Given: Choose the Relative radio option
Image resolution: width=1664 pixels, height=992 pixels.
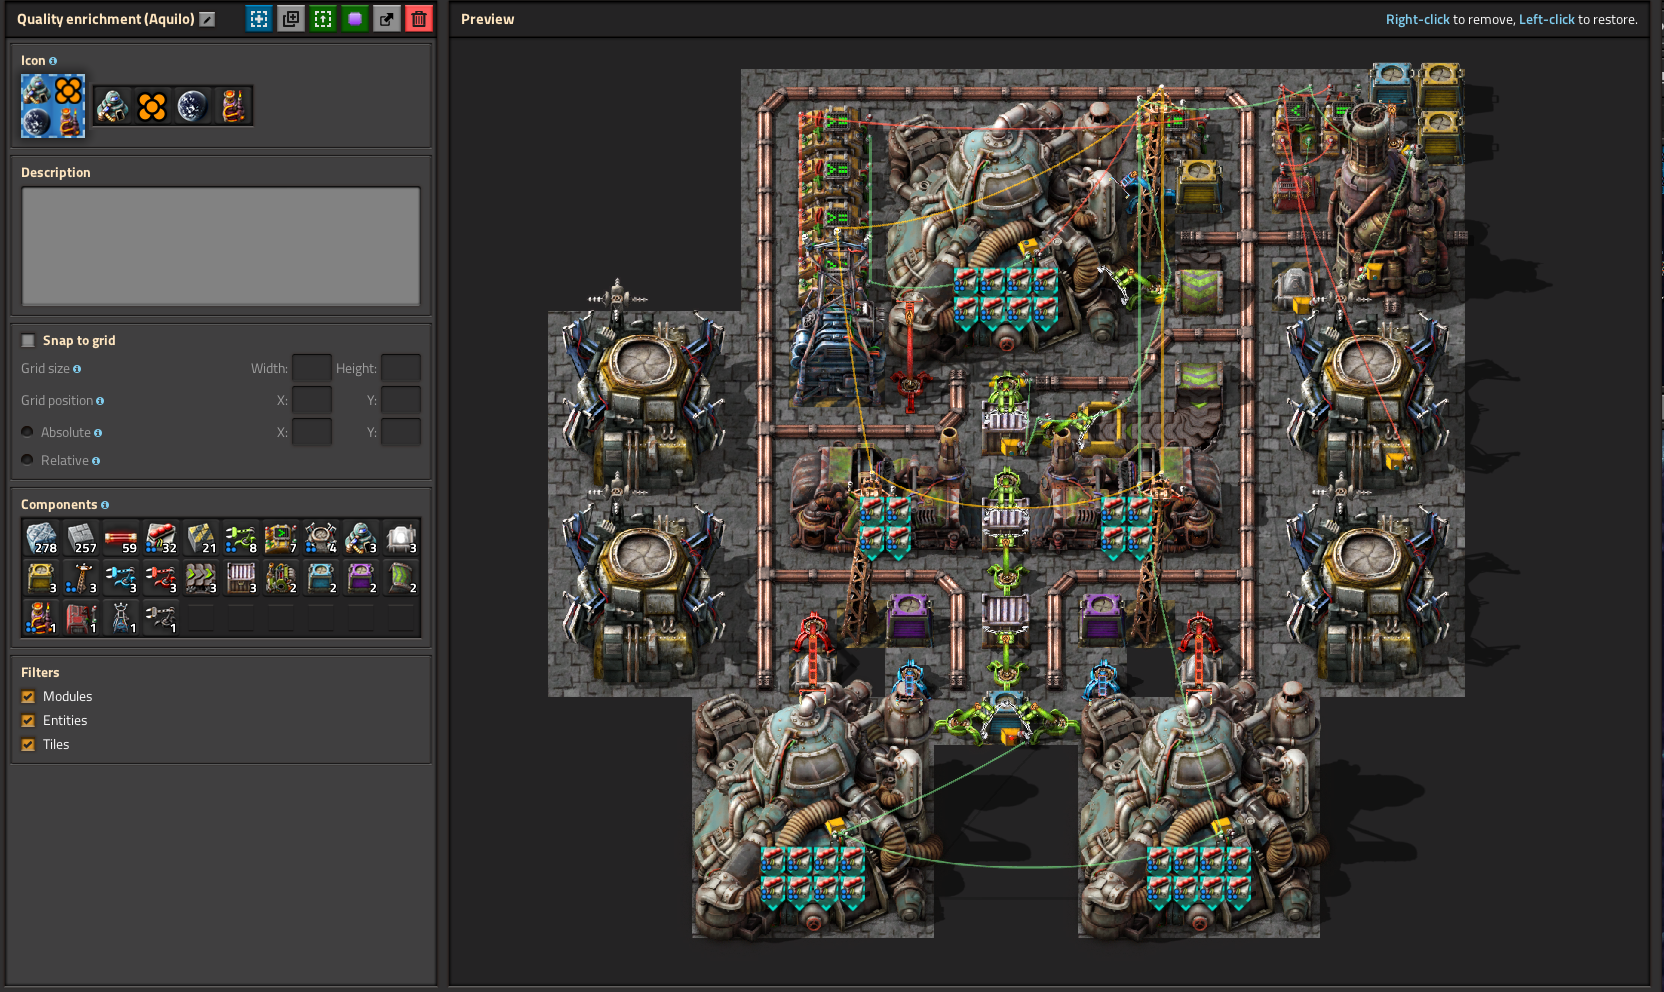Looking at the screenshot, I should pyautogui.click(x=28, y=460).
